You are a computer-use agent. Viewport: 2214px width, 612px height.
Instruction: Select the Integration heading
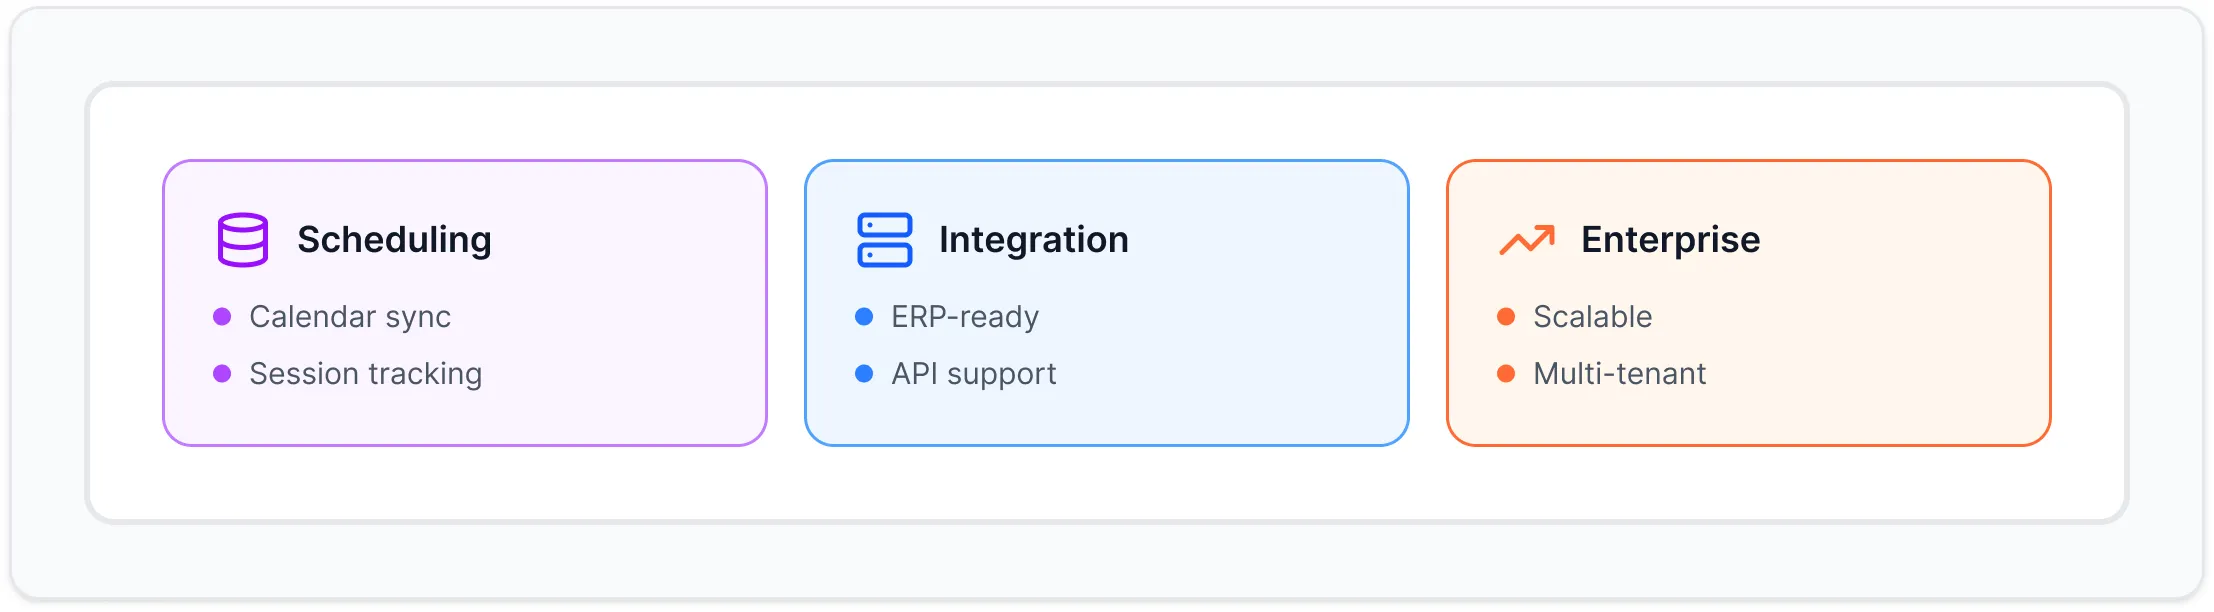(1034, 240)
